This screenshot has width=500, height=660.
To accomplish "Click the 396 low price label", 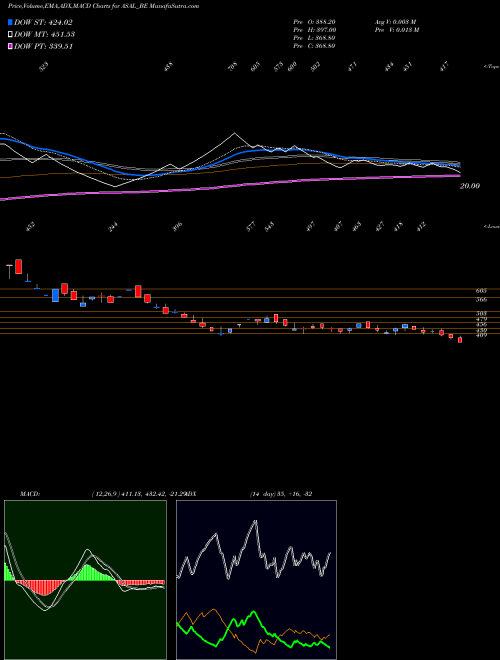I will click(x=178, y=226).
